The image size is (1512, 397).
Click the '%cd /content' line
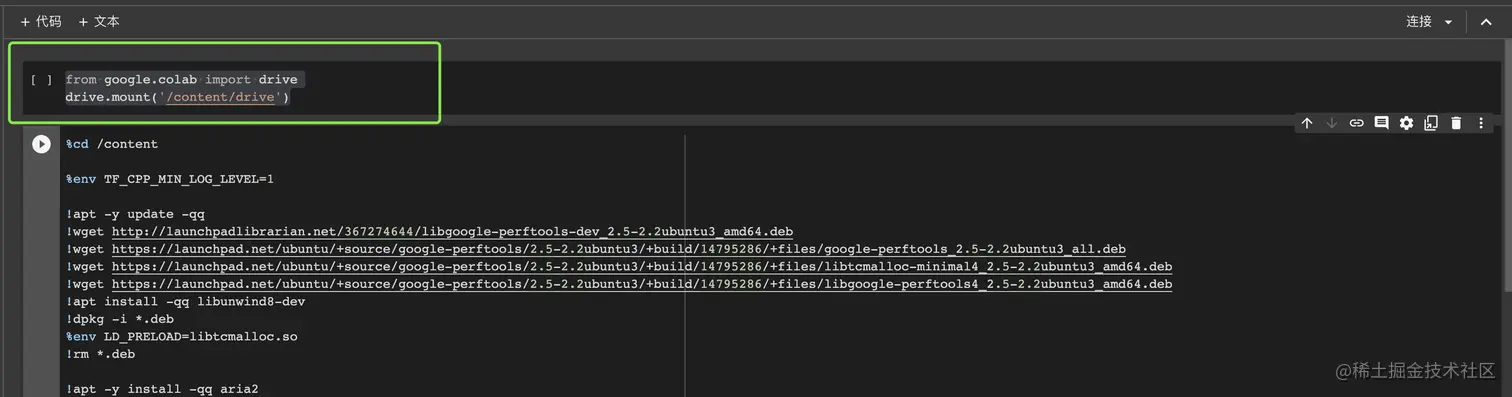click(112, 144)
